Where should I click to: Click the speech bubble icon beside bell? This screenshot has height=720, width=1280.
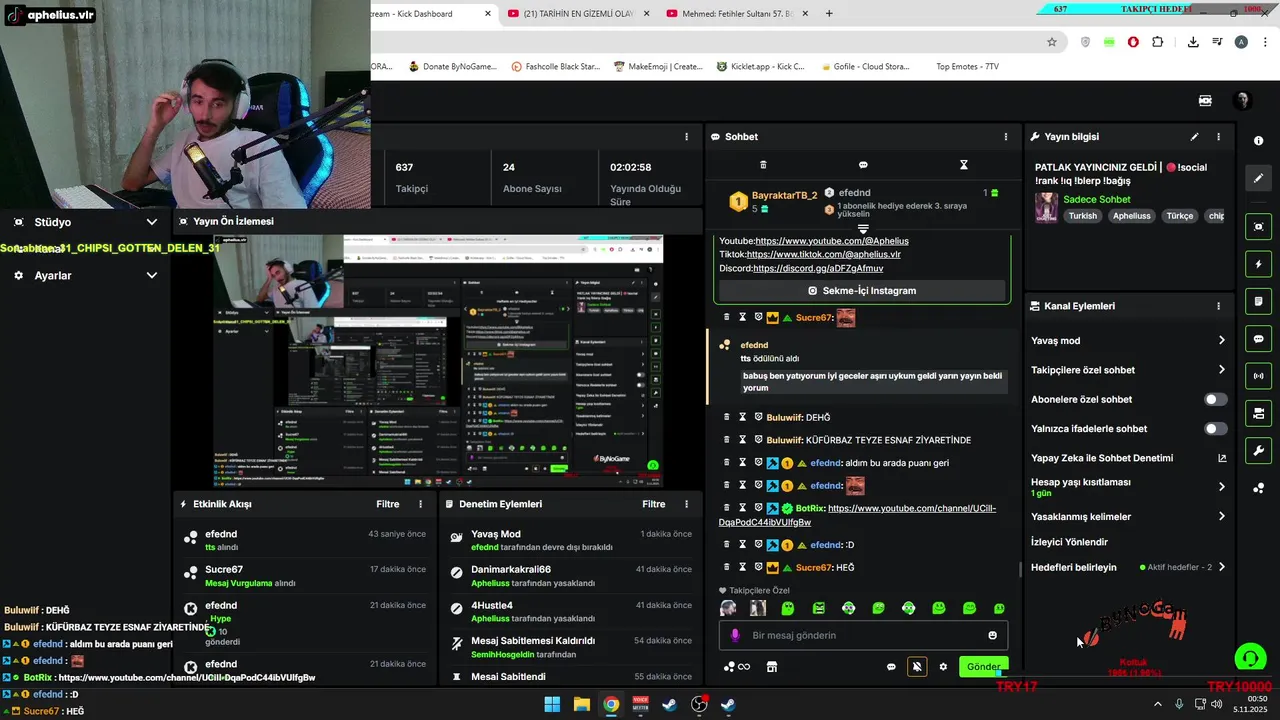pyautogui.click(x=891, y=667)
